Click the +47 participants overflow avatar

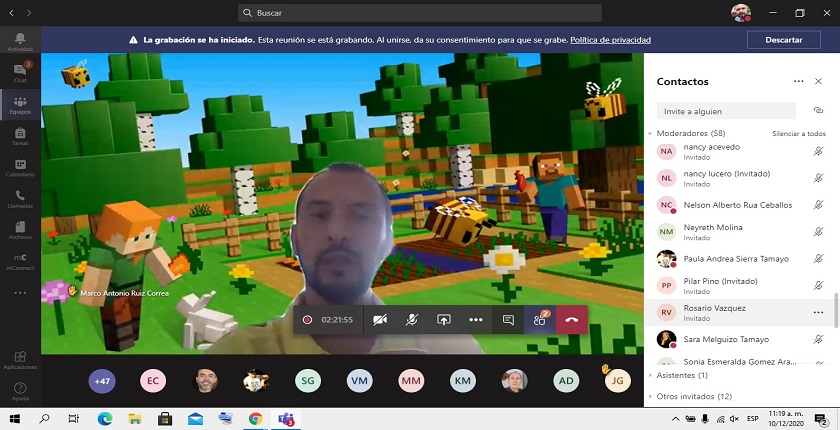[102, 381]
